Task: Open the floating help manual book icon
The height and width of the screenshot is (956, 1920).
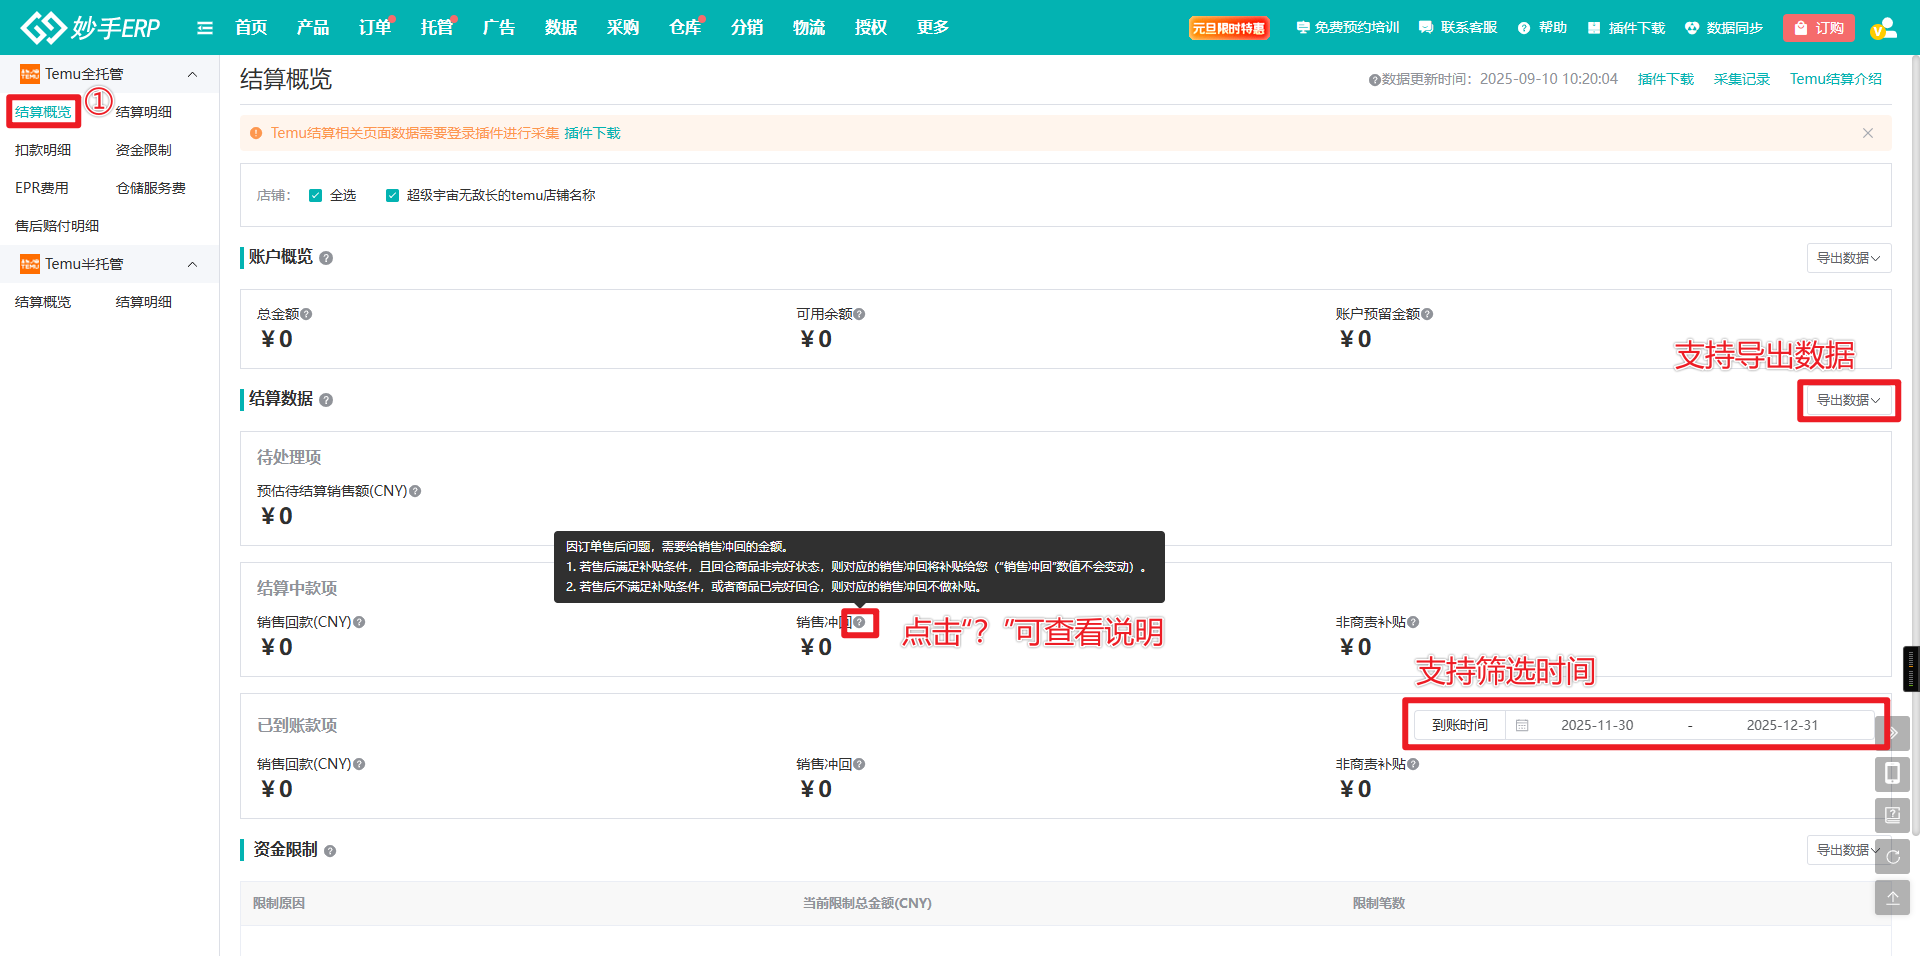Action: pyautogui.click(x=1892, y=815)
